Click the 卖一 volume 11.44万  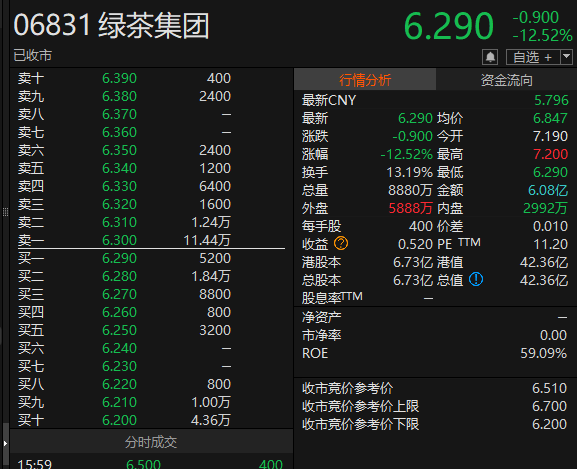pyautogui.click(x=207, y=240)
